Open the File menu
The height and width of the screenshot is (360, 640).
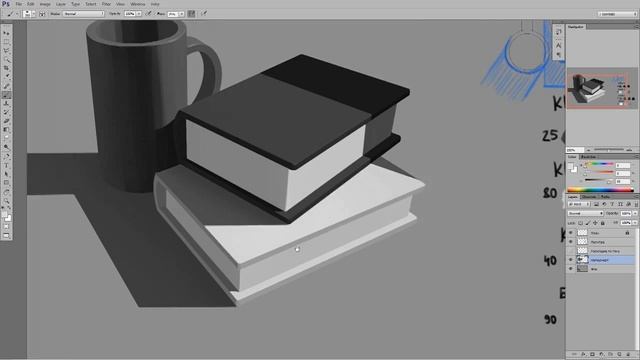click(x=19, y=4)
